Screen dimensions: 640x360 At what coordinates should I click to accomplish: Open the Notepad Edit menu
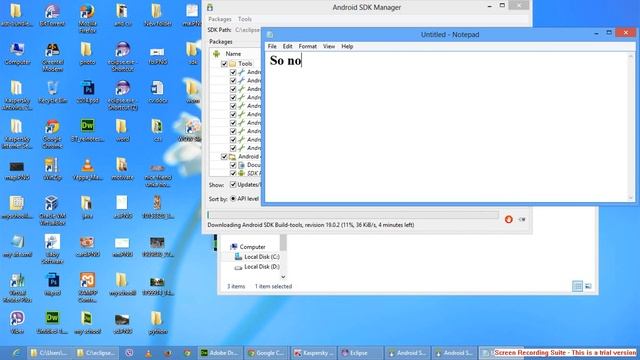[x=287, y=47]
